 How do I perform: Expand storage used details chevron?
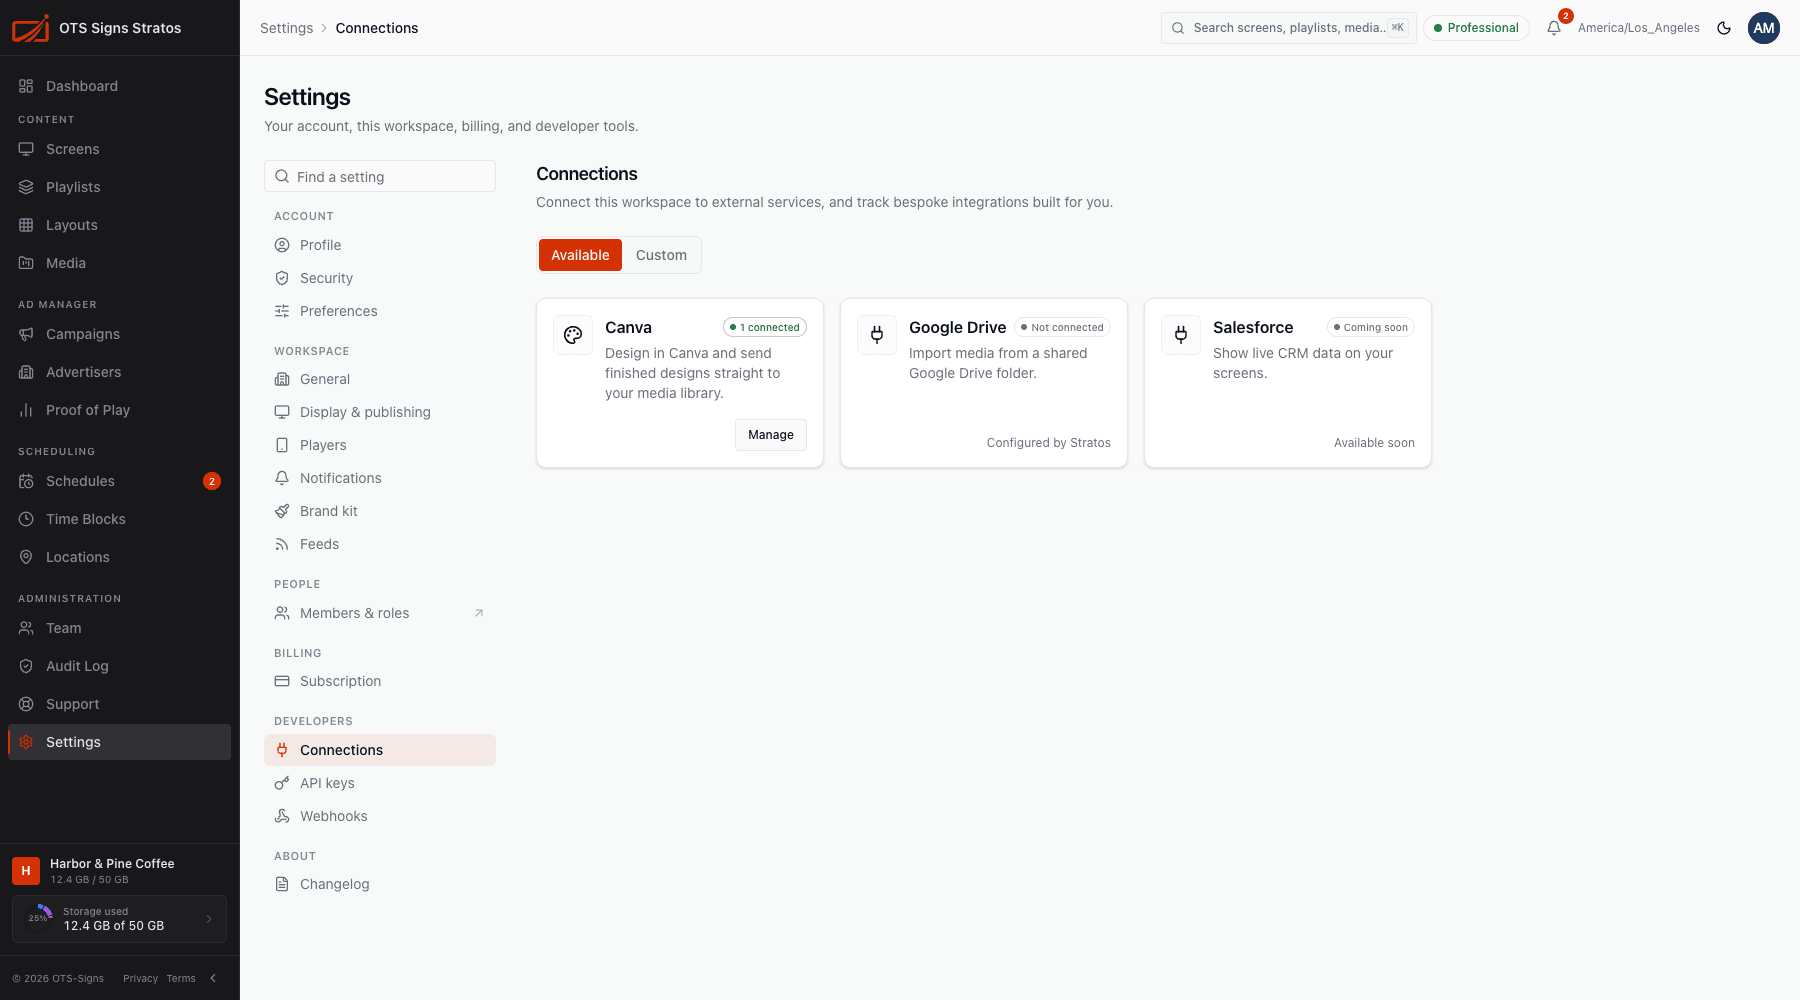click(x=209, y=919)
